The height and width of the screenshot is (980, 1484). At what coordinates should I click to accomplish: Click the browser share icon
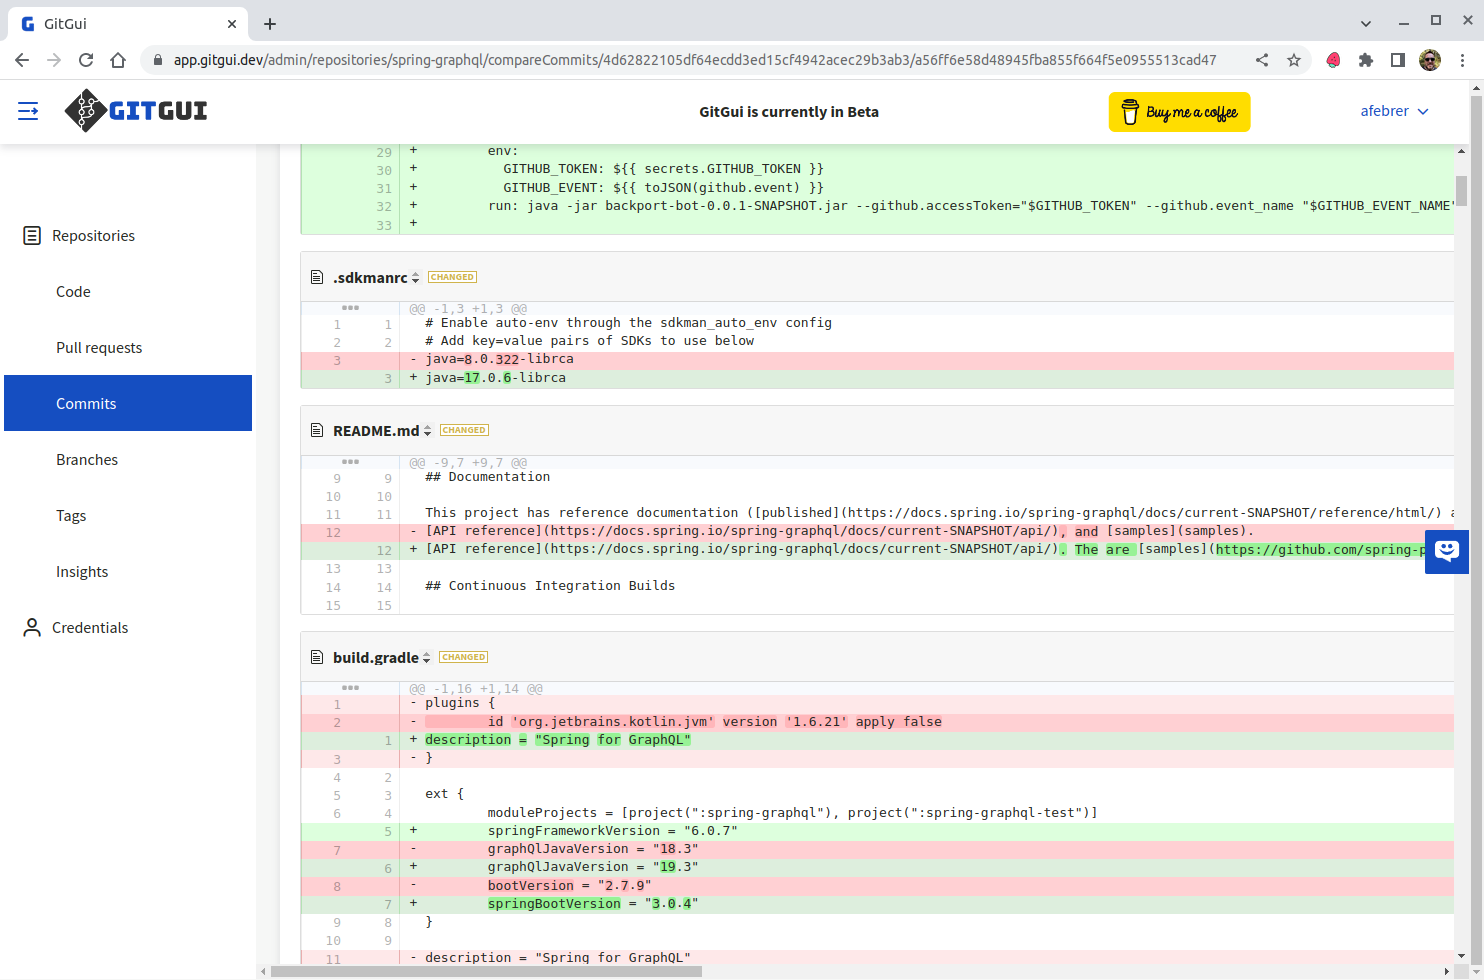pyautogui.click(x=1262, y=60)
